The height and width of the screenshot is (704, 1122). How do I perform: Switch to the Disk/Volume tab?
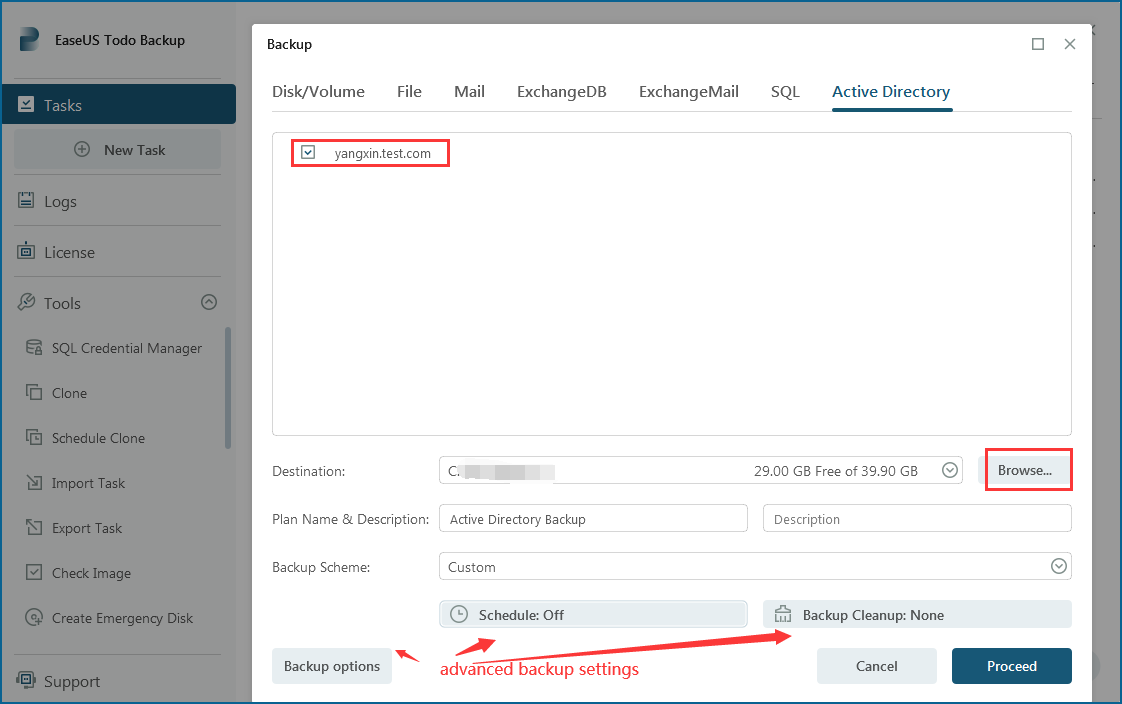(x=318, y=92)
